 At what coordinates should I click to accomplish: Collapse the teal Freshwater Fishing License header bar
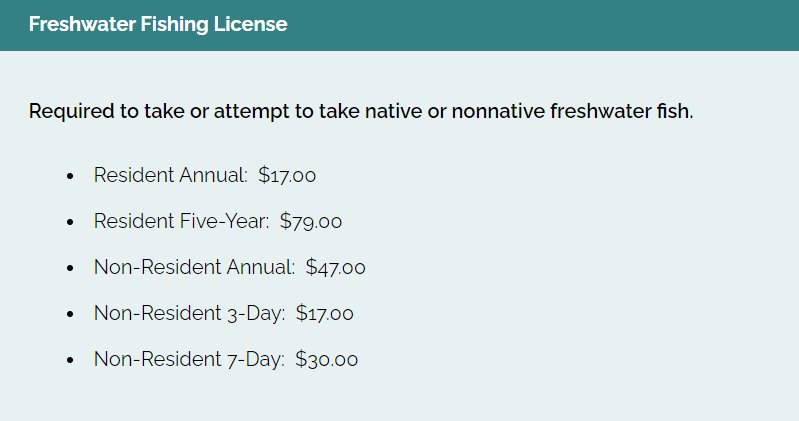pyautogui.click(x=400, y=25)
